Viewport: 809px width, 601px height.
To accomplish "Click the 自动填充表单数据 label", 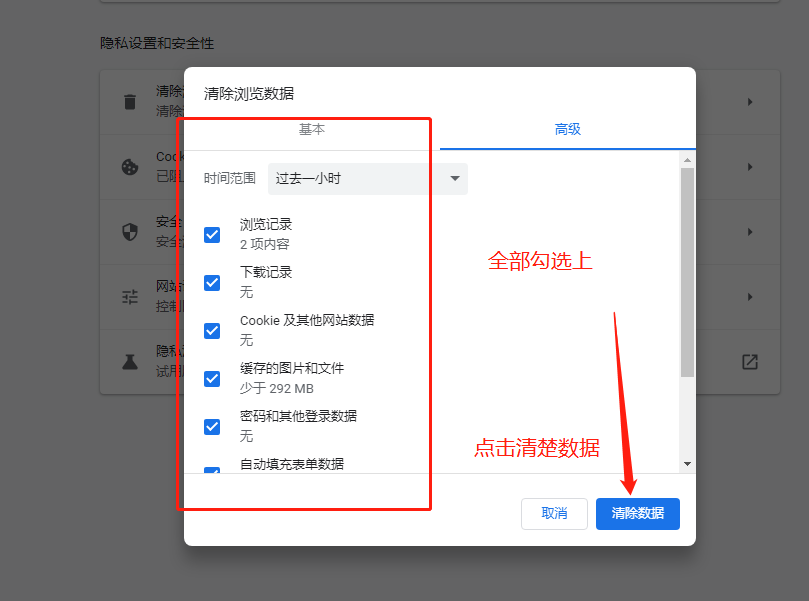I will click(292, 464).
